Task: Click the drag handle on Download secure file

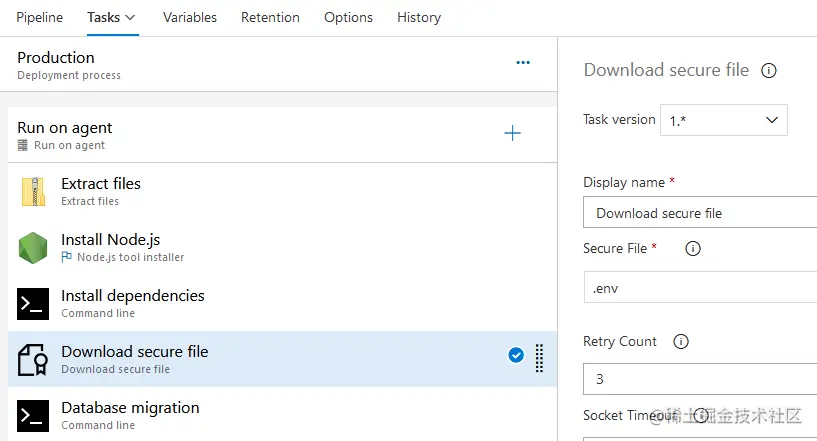Action: coord(539,358)
